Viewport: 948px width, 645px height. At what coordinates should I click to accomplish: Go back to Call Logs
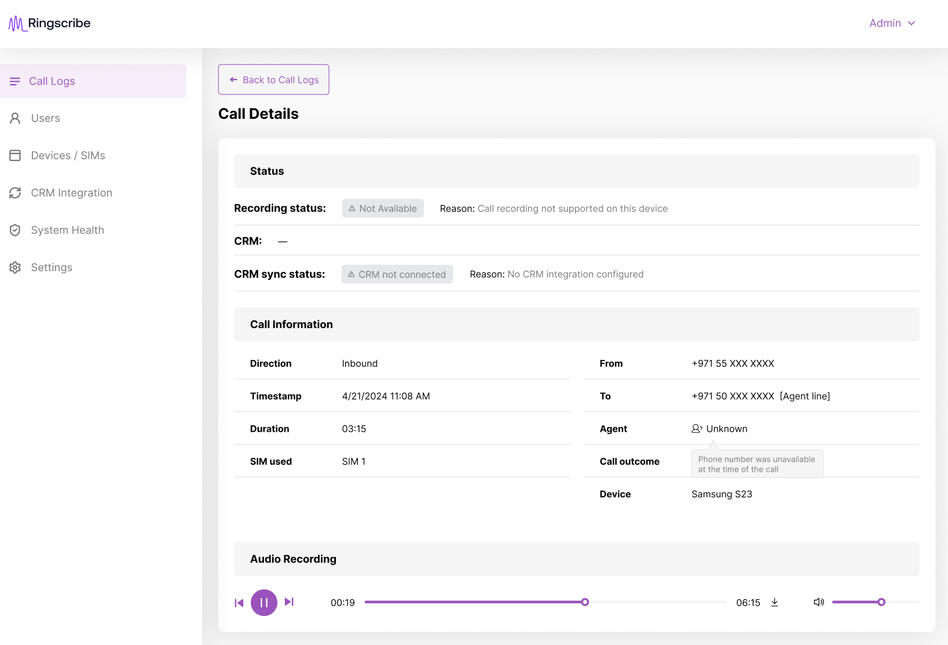click(273, 80)
